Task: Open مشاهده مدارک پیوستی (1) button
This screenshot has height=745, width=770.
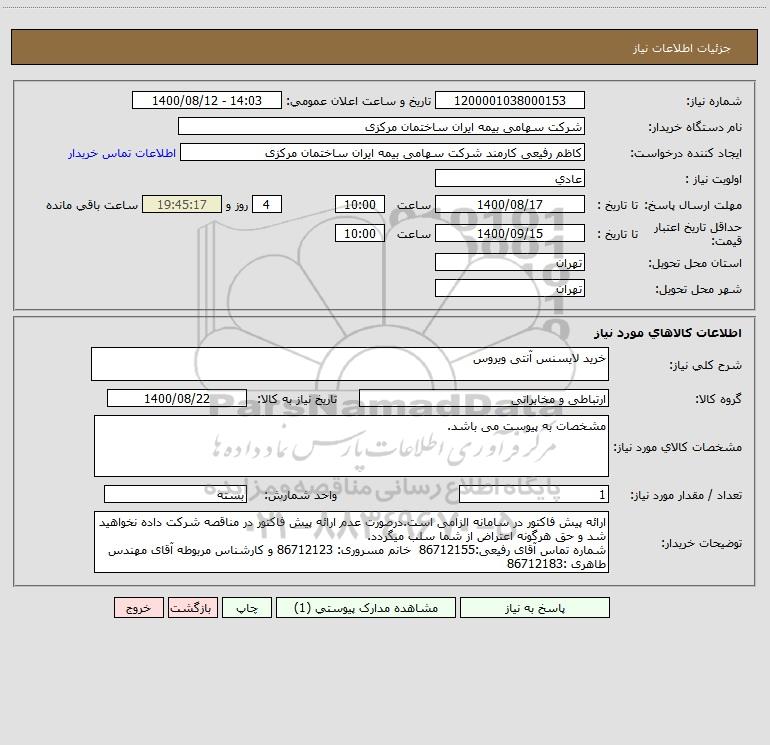Action: click(366, 608)
